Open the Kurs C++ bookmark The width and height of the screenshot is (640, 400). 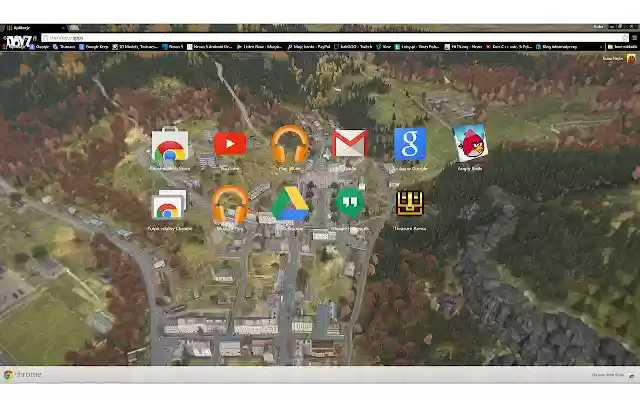pos(509,47)
